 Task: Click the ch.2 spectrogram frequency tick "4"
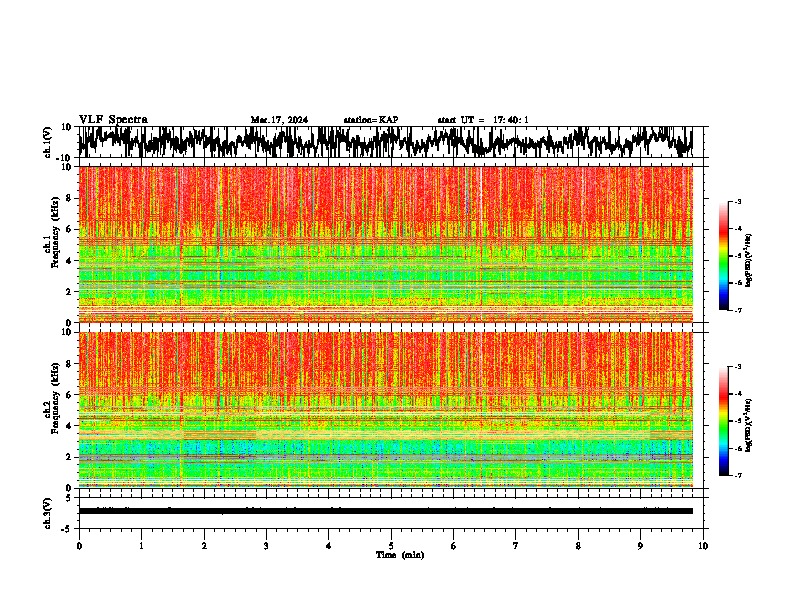69,426
